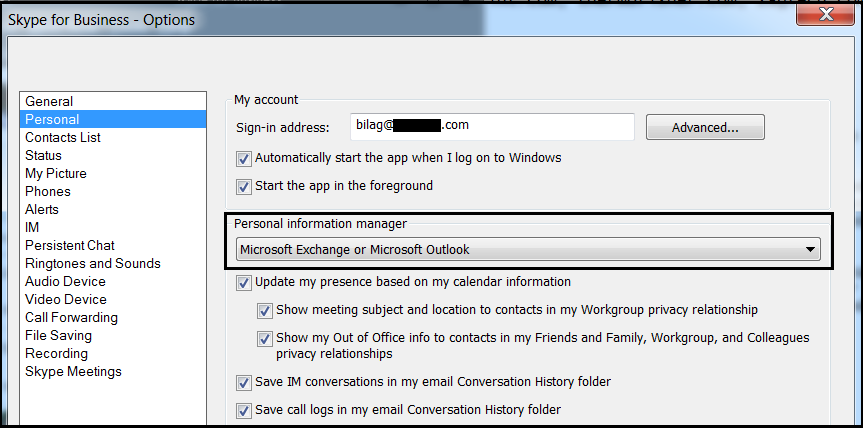Open Video Device settings
Viewport: 863px width, 428px height.
(113, 299)
